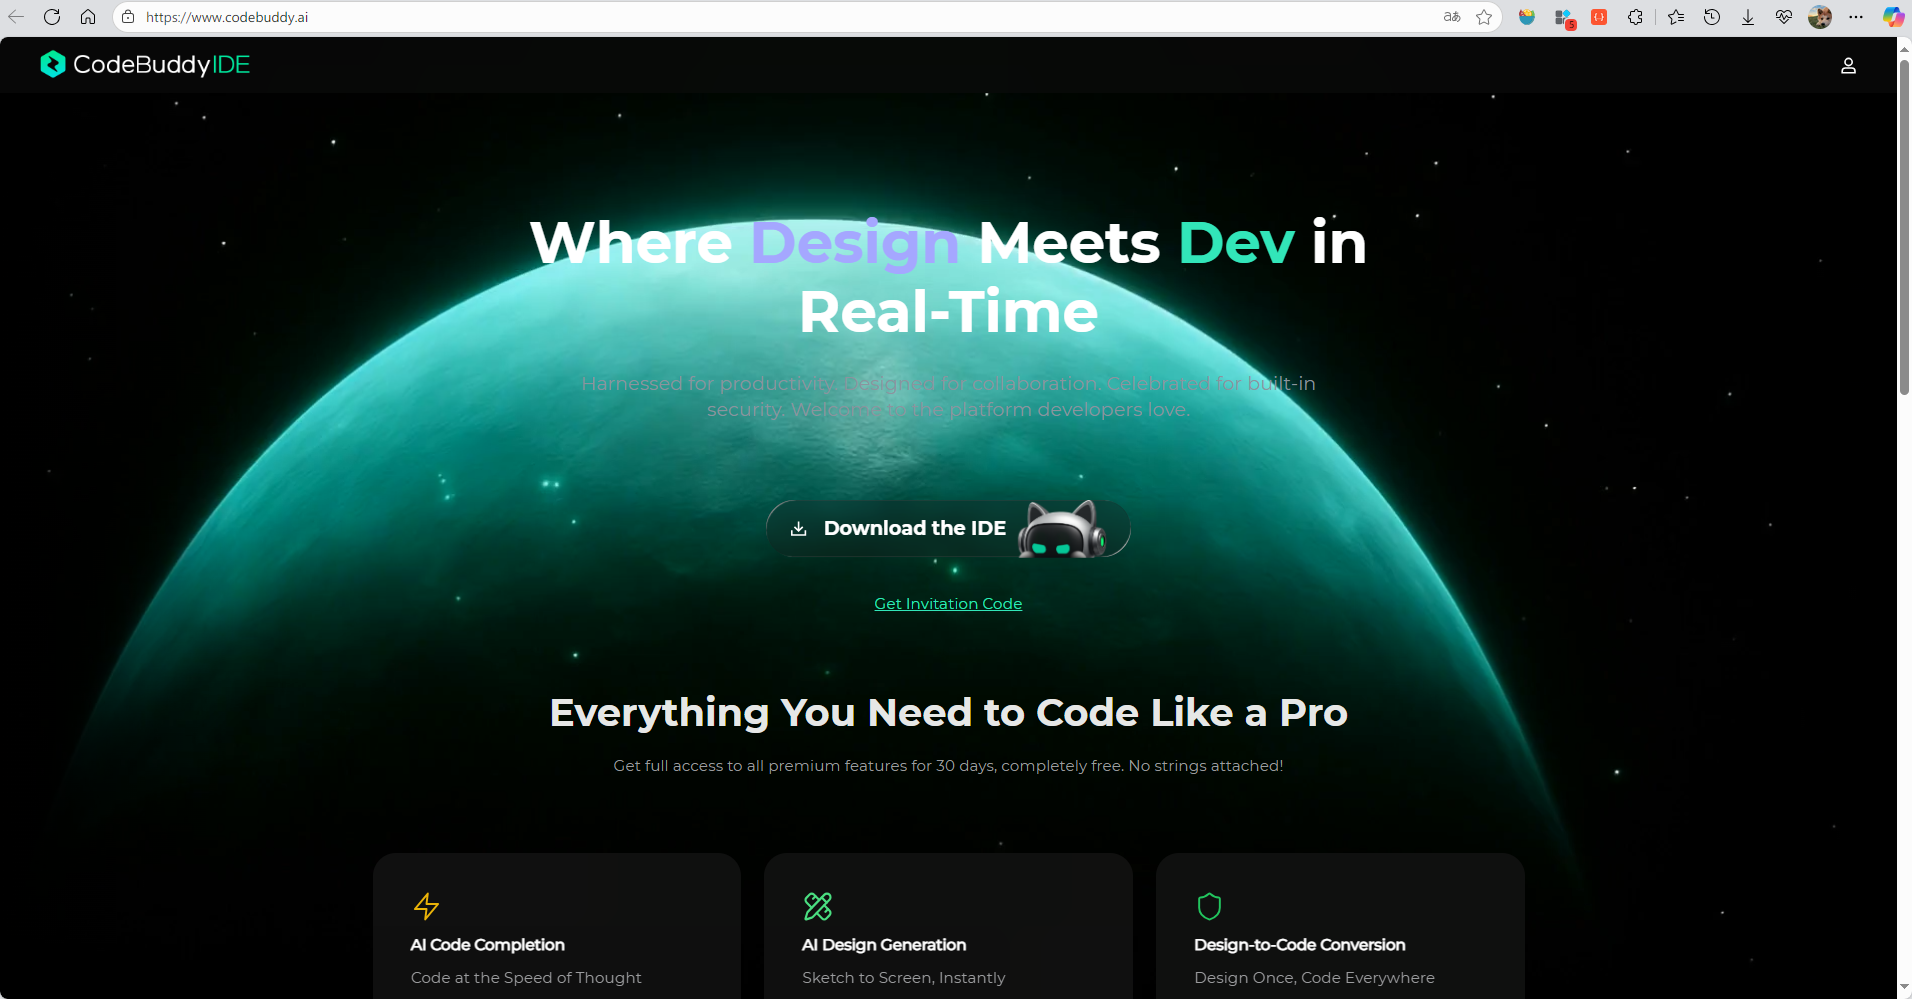
Task: Click the Download the IDE button
Action: click(x=948, y=529)
